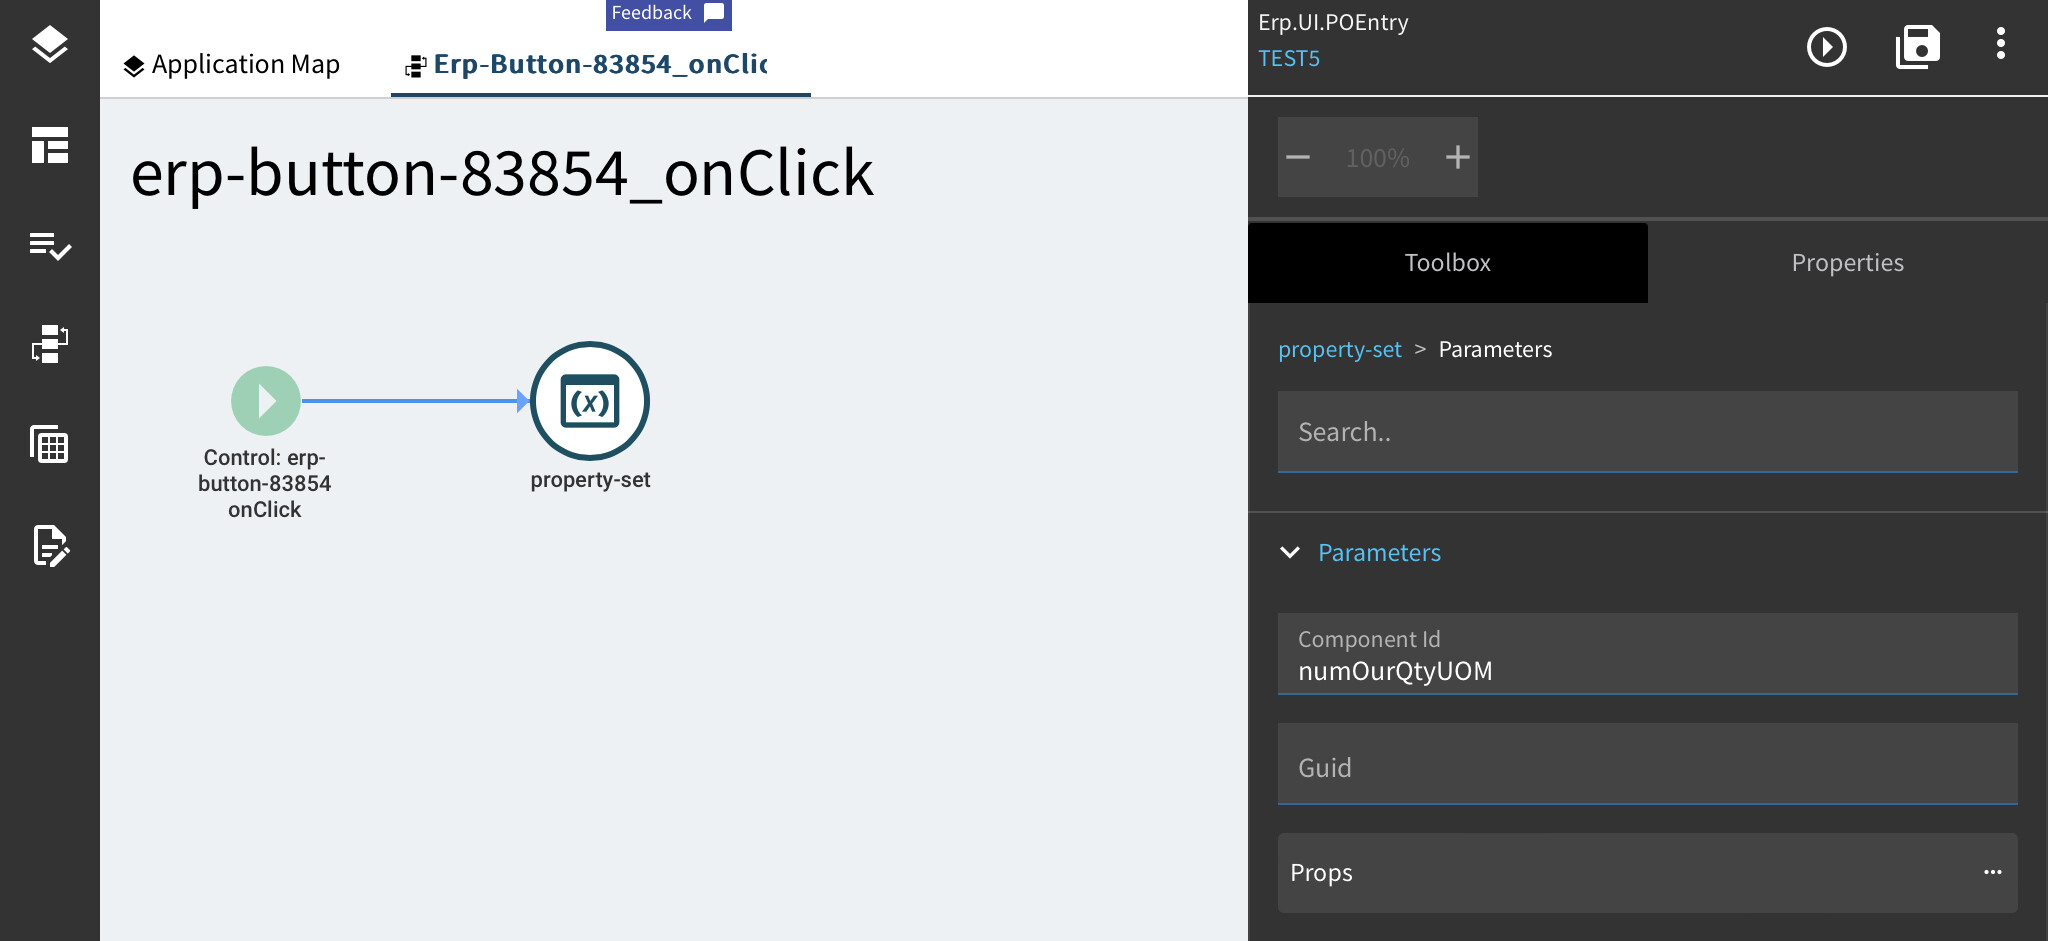The width and height of the screenshot is (2048, 941).
Task: Open the document edit icon in sidebar
Action: point(50,545)
